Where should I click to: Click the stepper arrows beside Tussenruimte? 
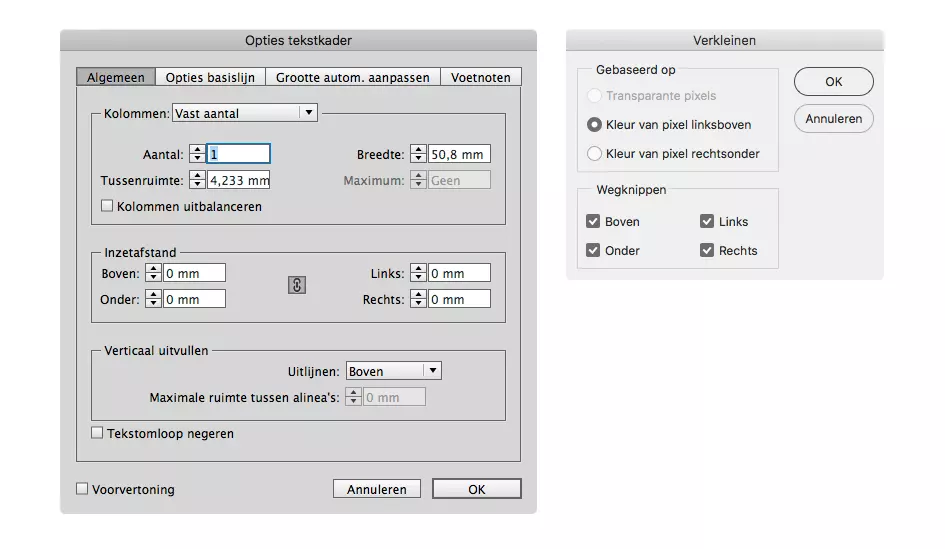tap(197, 181)
